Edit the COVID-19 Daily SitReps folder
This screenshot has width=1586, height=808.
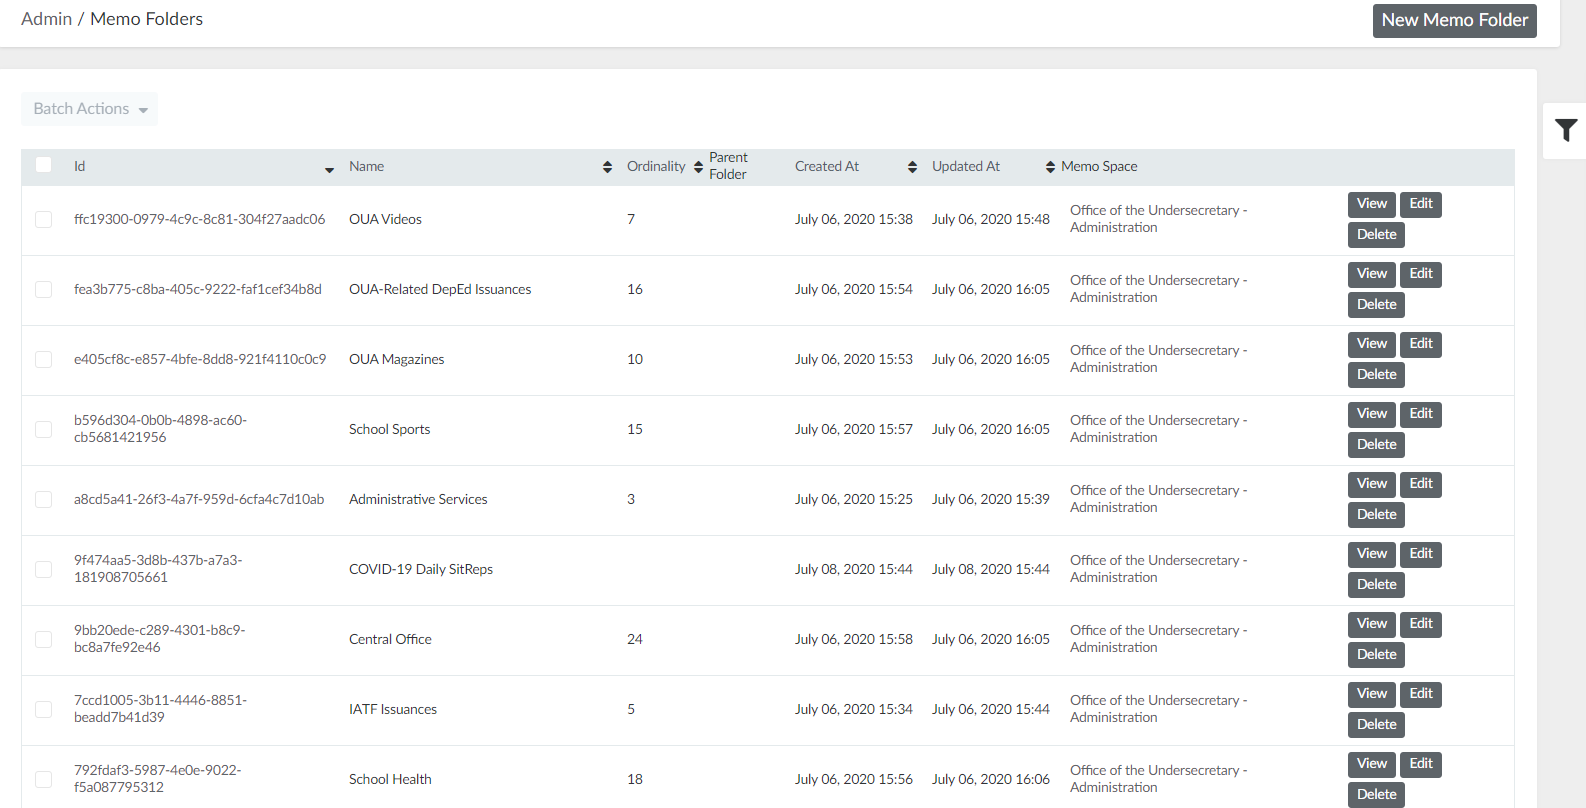[x=1420, y=554]
